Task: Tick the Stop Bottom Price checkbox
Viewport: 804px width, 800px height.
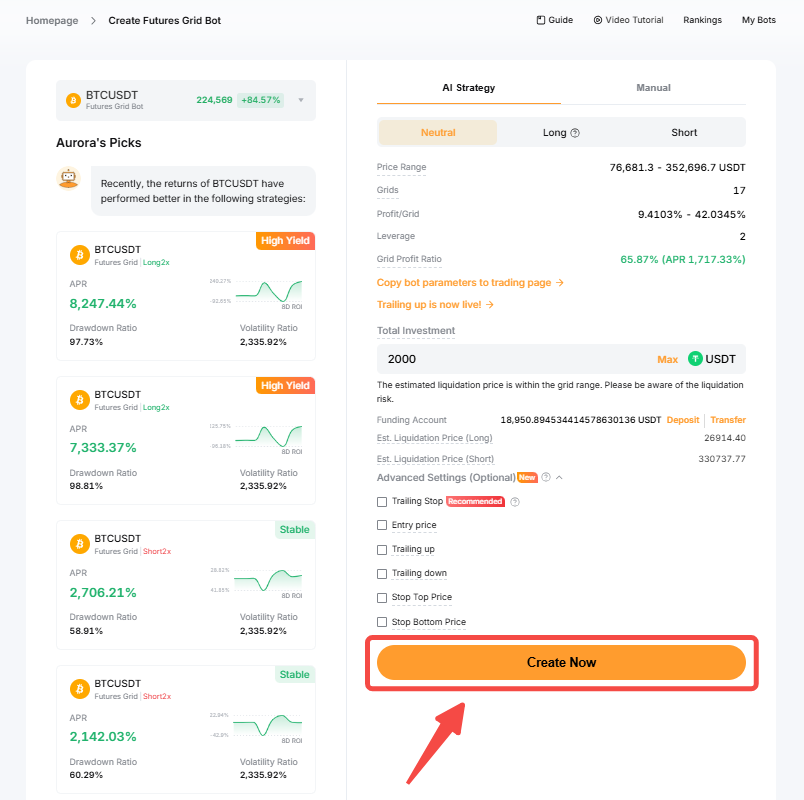Action: [x=382, y=622]
